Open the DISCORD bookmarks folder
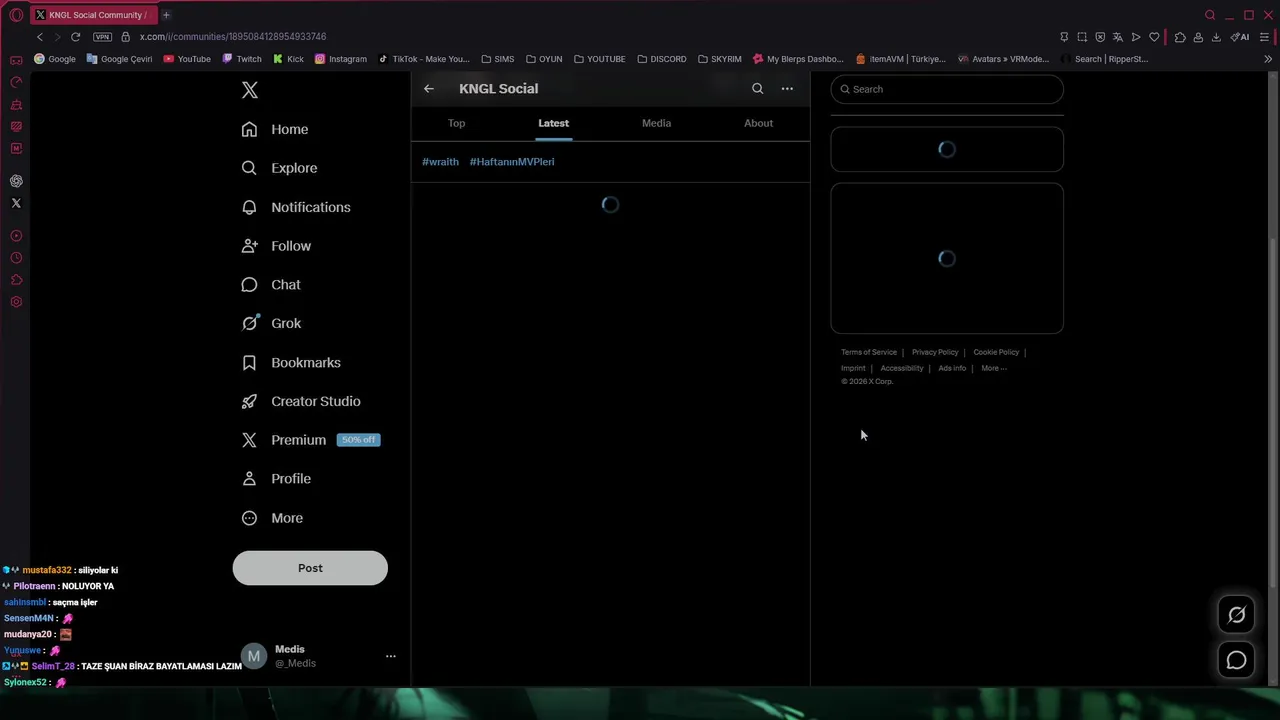The width and height of the screenshot is (1280, 720). click(x=662, y=59)
